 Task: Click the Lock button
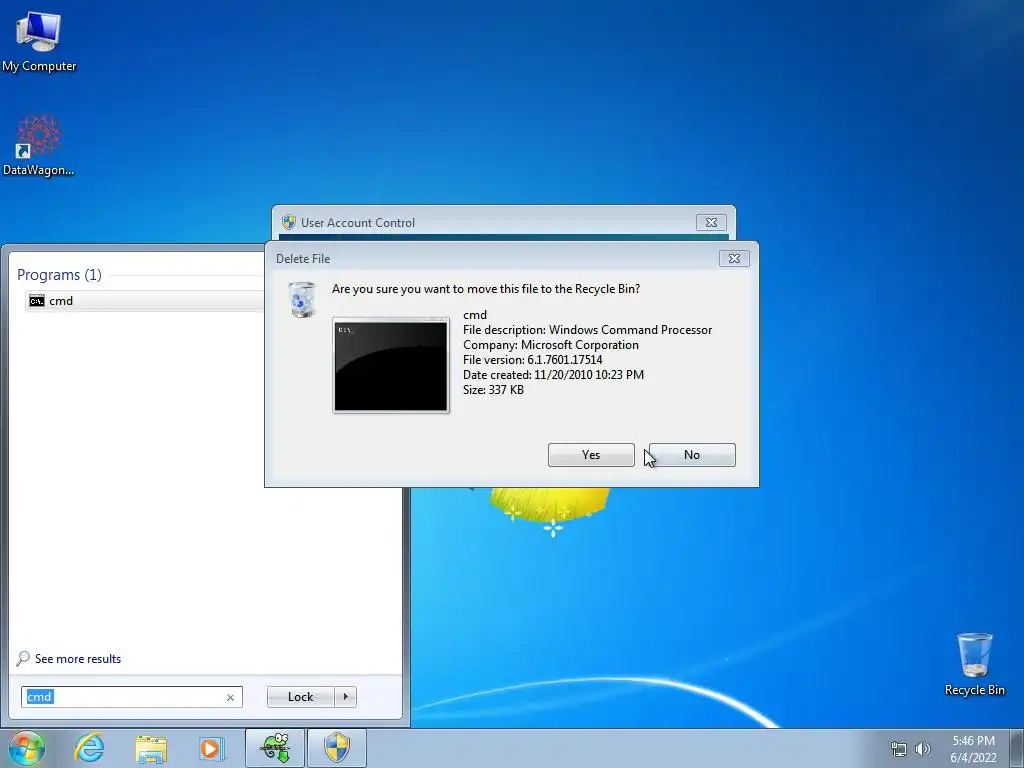pos(300,697)
